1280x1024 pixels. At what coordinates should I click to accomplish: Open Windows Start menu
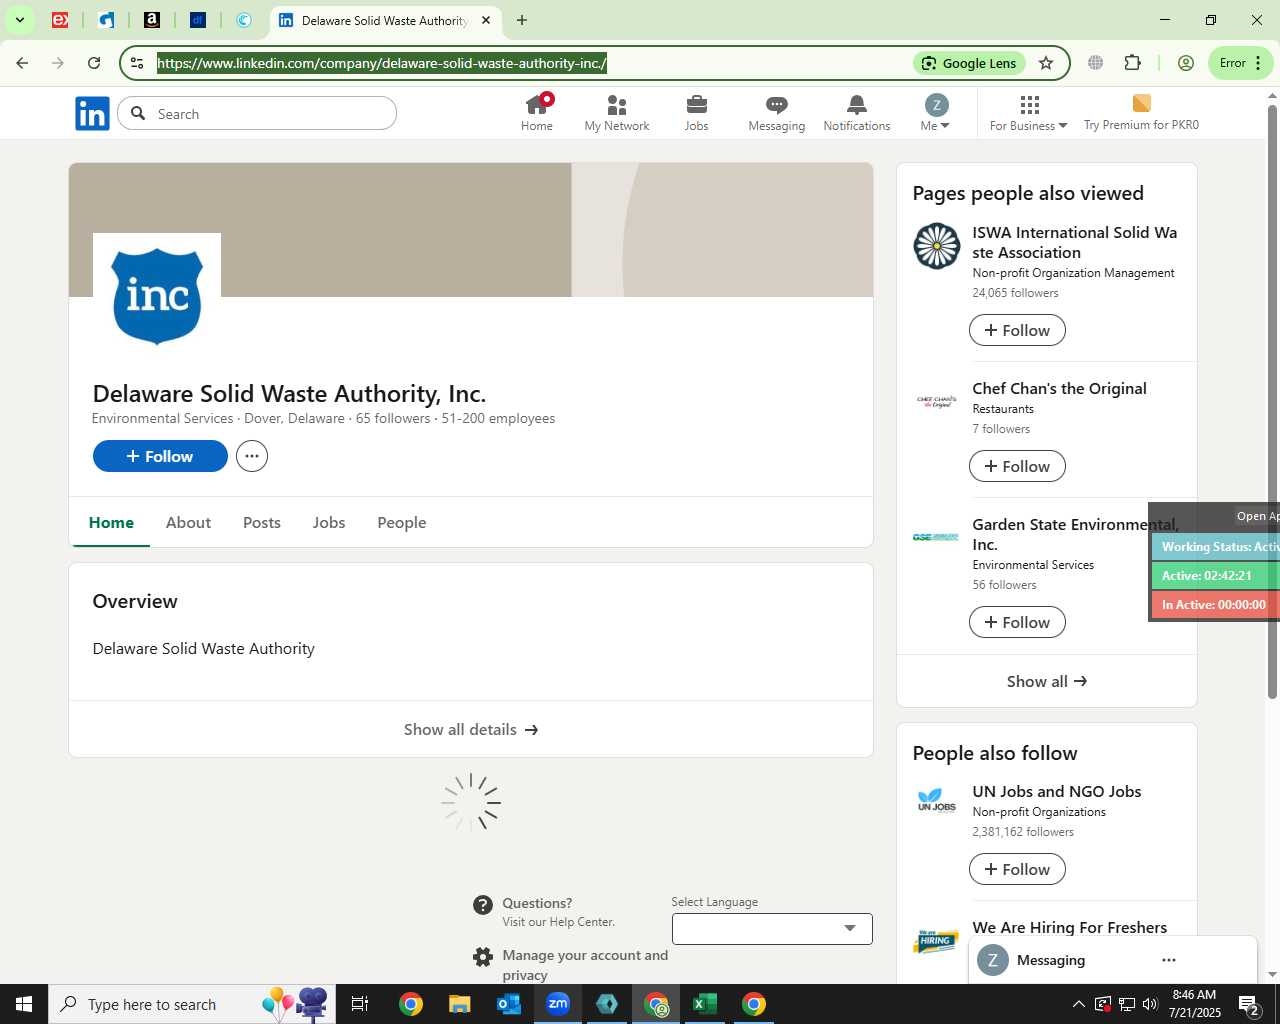(24, 1004)
